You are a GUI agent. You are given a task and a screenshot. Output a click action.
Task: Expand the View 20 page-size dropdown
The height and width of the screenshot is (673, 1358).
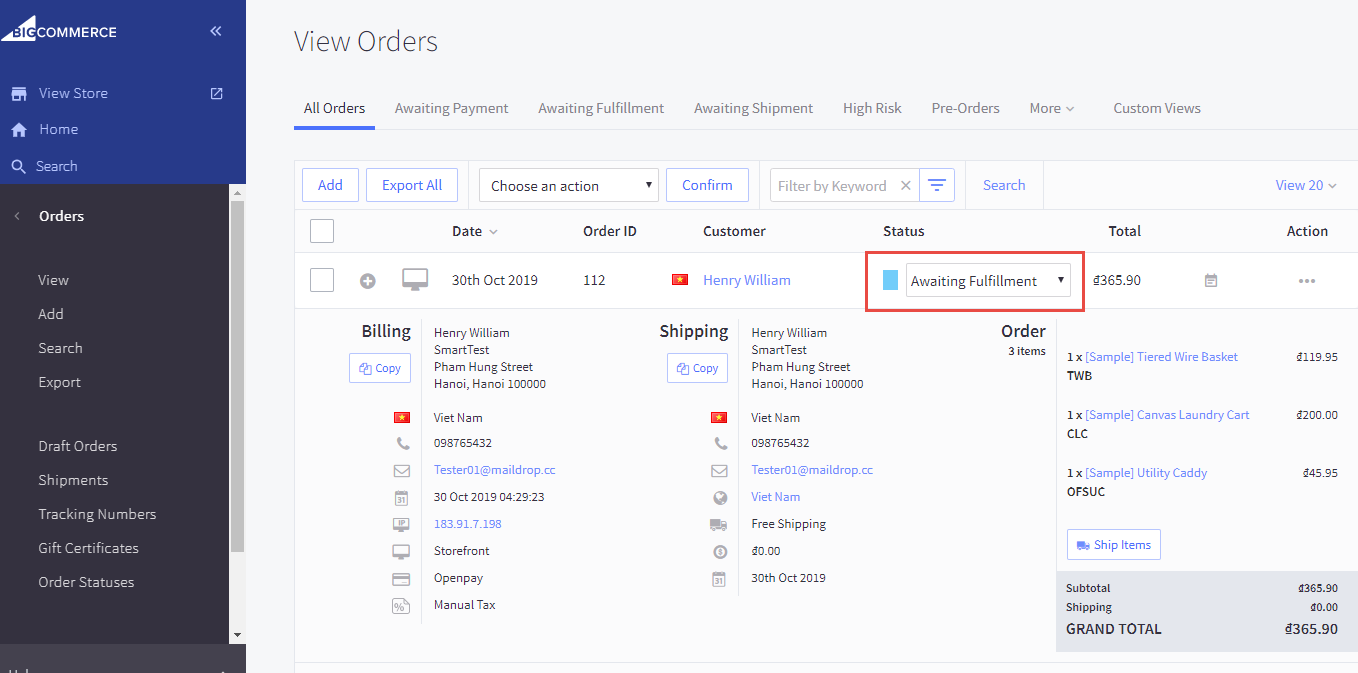click(x=1306, y=185)
